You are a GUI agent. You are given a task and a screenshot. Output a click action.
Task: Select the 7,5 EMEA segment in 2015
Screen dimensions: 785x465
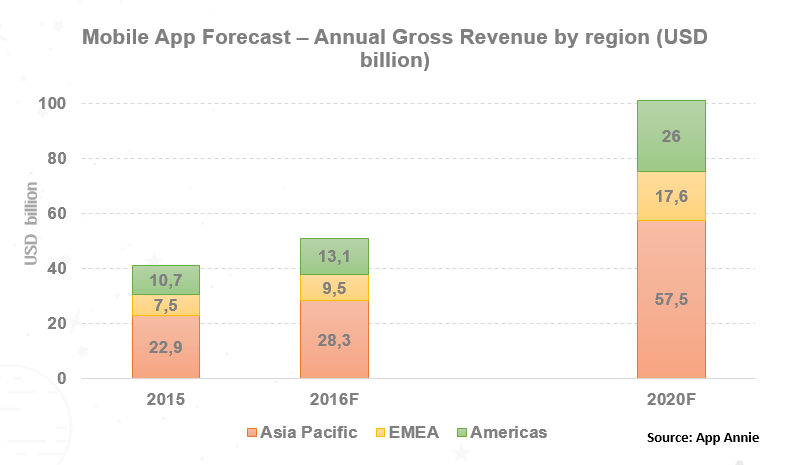click(x=166, y=305)
